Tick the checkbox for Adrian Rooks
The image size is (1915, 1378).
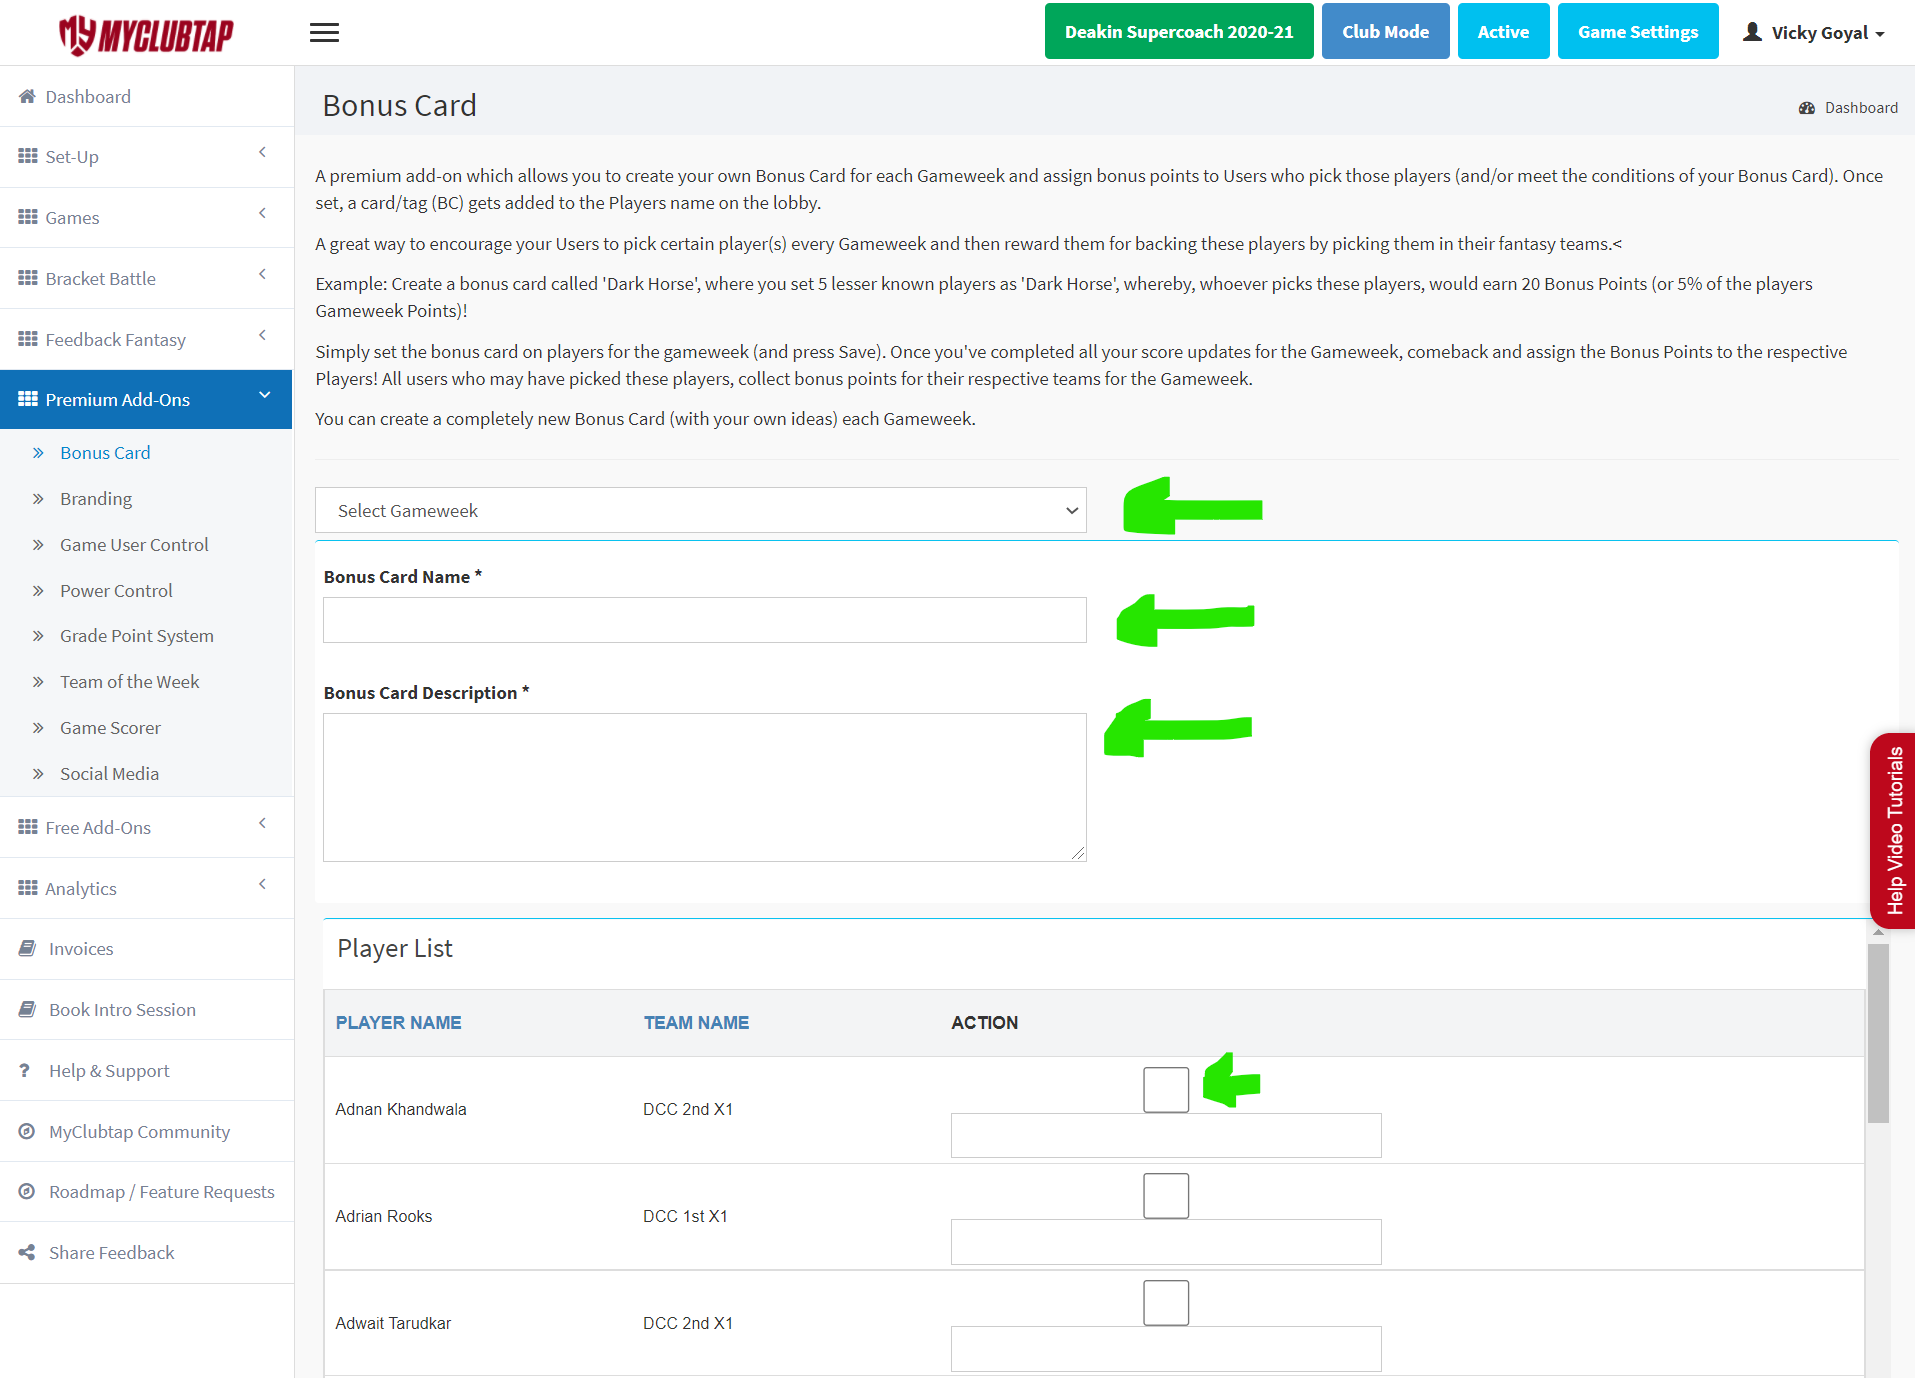(x=1166, y=1196)
